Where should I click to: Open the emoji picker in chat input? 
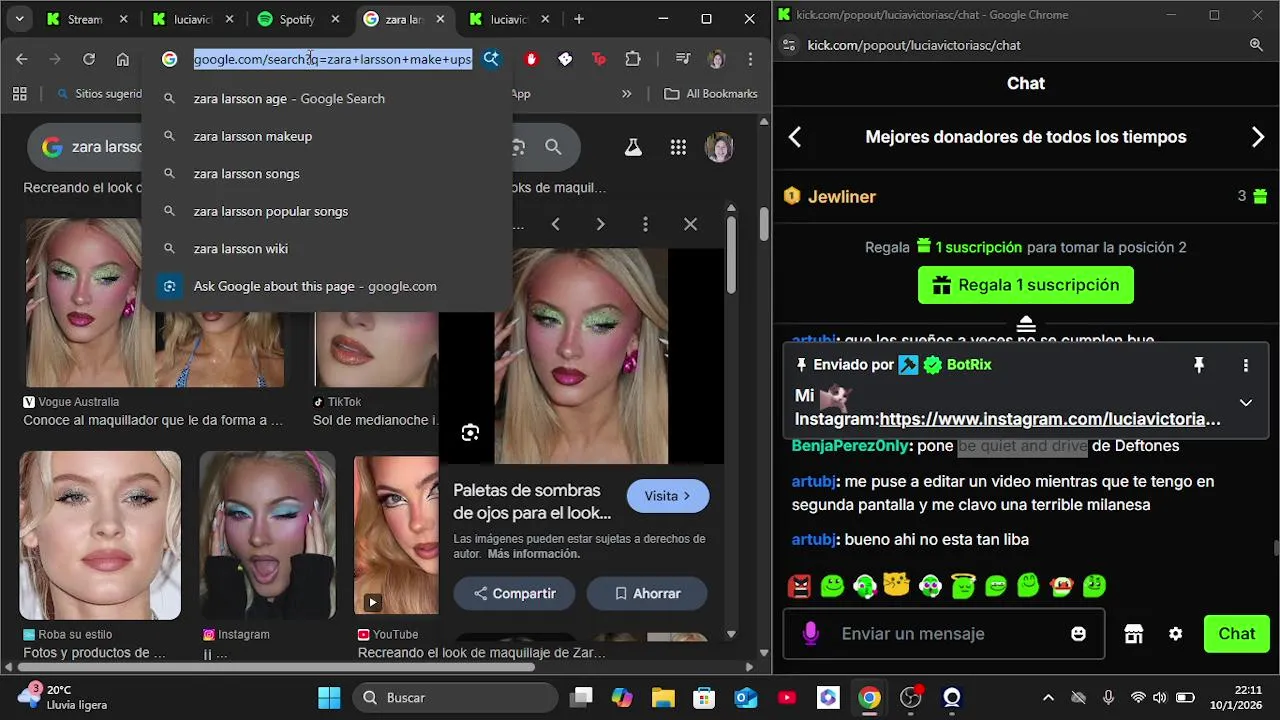(x=1078, y=633)
